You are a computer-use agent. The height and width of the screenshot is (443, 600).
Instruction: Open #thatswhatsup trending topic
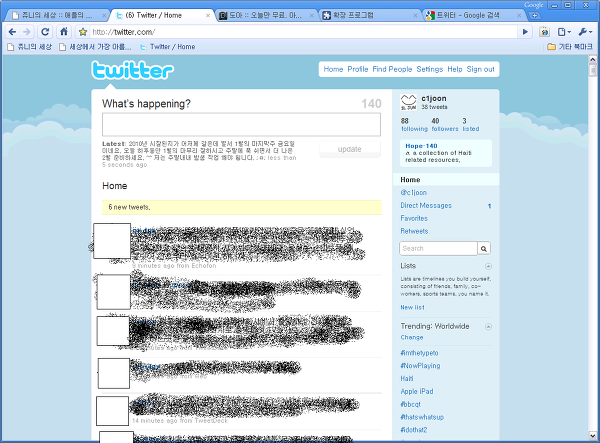[422, 417]
